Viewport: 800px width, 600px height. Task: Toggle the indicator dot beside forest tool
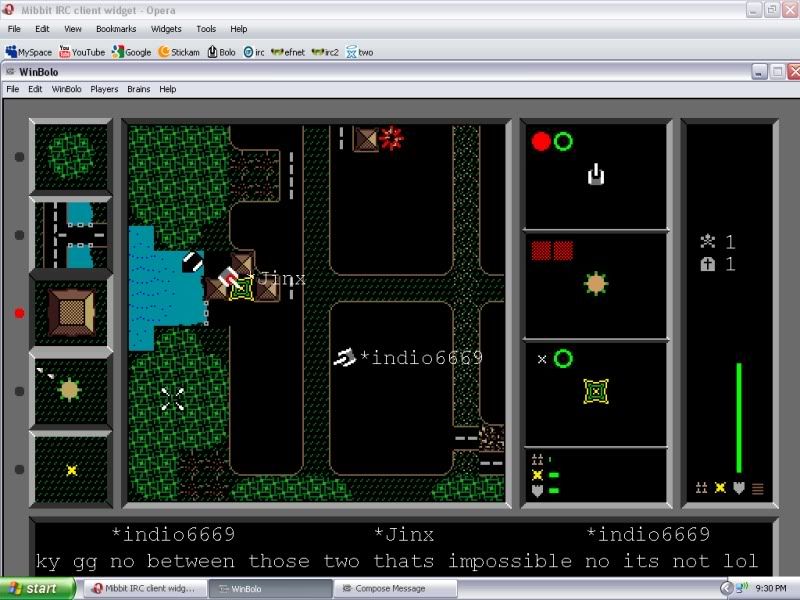(x=19, y=157)
